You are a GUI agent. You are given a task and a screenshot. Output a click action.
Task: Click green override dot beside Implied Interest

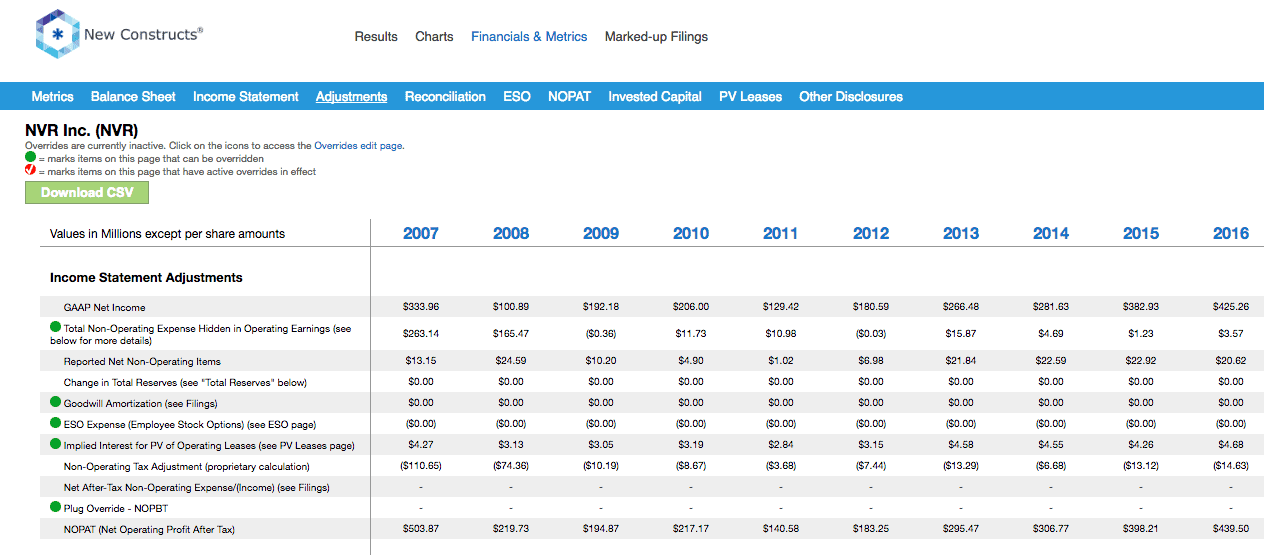click(x=56, y=444)
